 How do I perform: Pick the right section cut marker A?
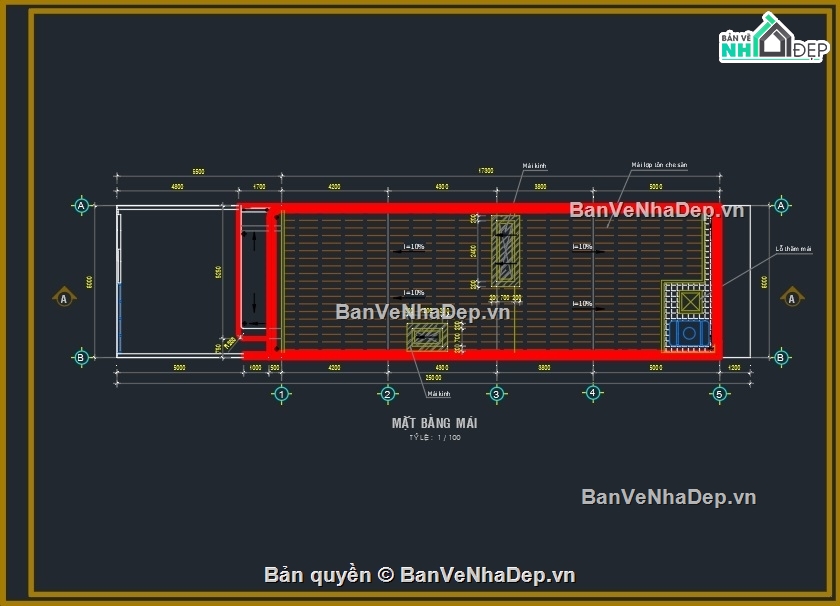click(792, 297)
